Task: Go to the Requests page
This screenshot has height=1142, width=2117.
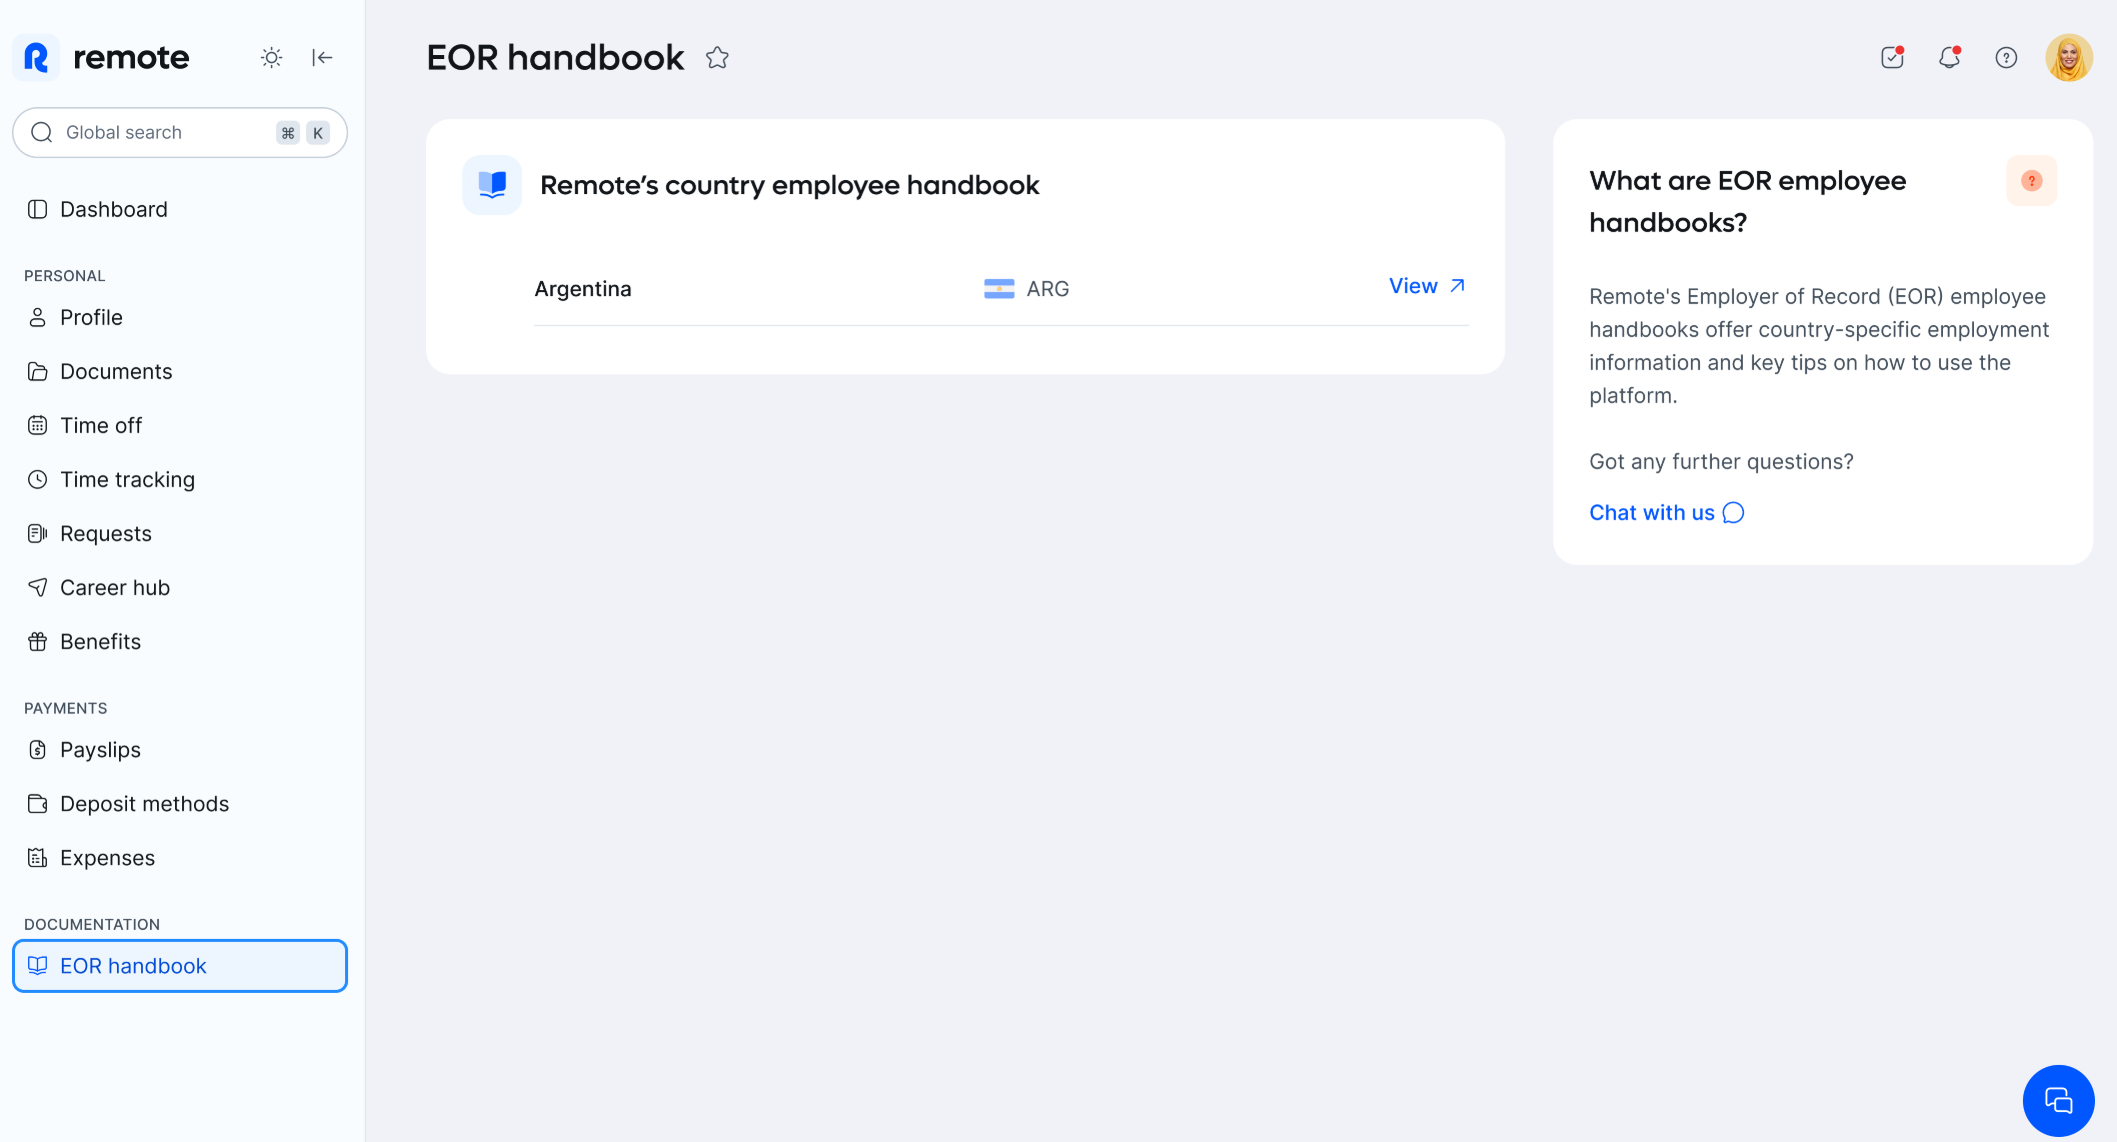Action: click(180, 533)
